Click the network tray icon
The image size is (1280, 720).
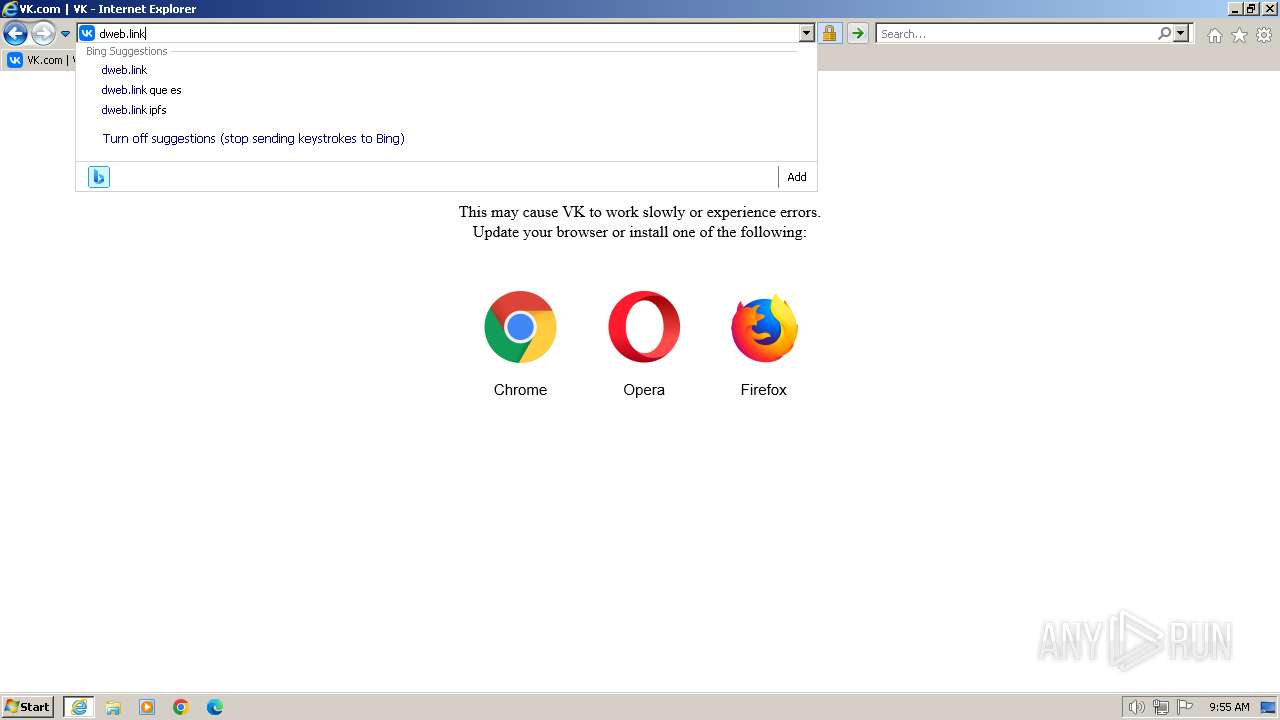[x=1161, y=707]
